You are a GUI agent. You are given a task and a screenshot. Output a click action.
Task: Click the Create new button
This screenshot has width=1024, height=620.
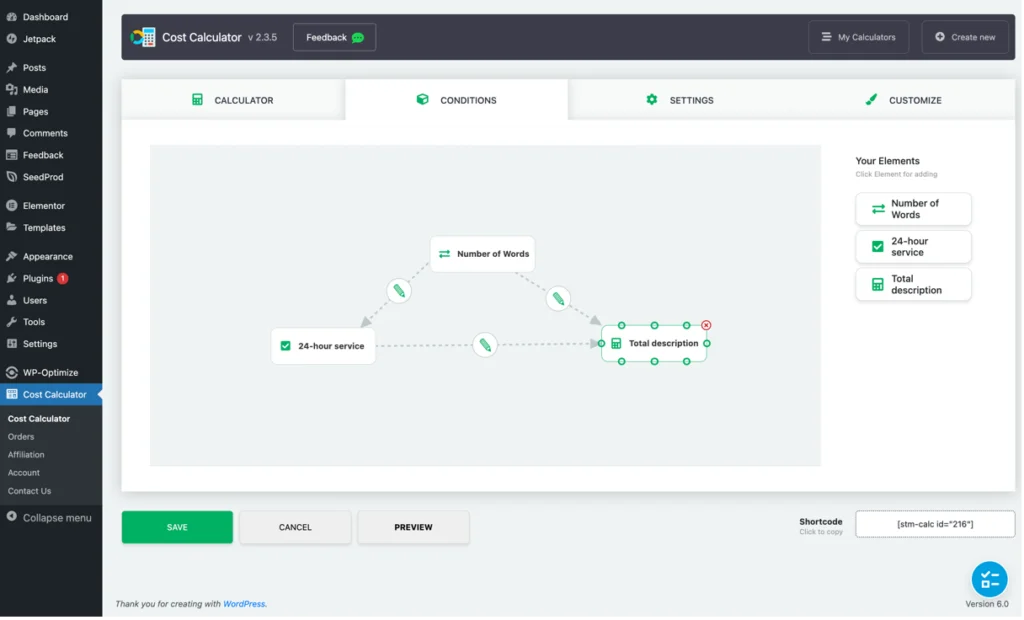965,37
